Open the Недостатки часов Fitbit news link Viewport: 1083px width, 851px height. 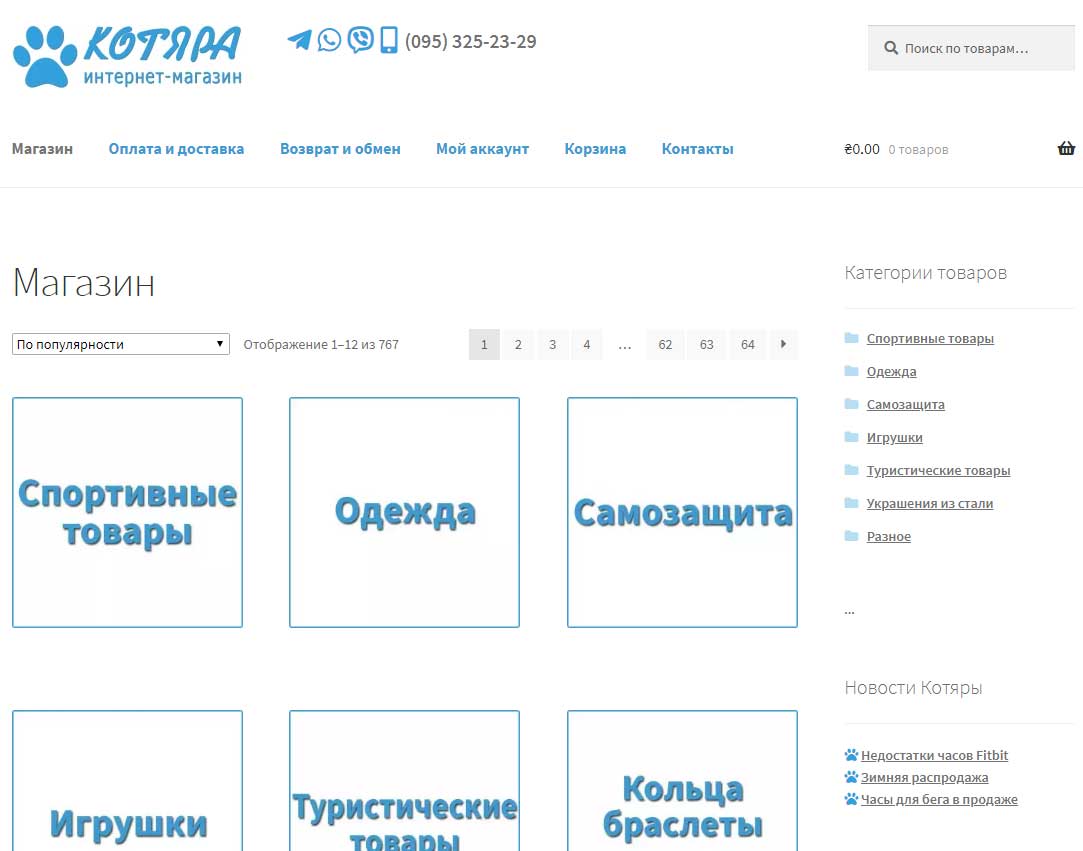[935, 755]
